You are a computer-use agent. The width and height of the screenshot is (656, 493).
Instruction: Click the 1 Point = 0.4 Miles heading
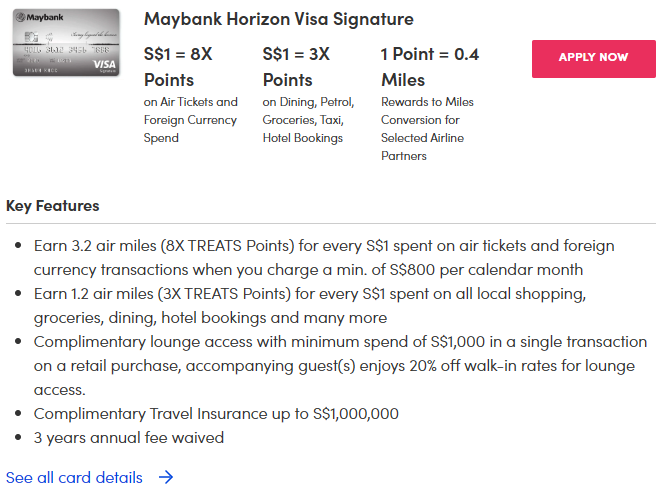(x=429, y=66)
